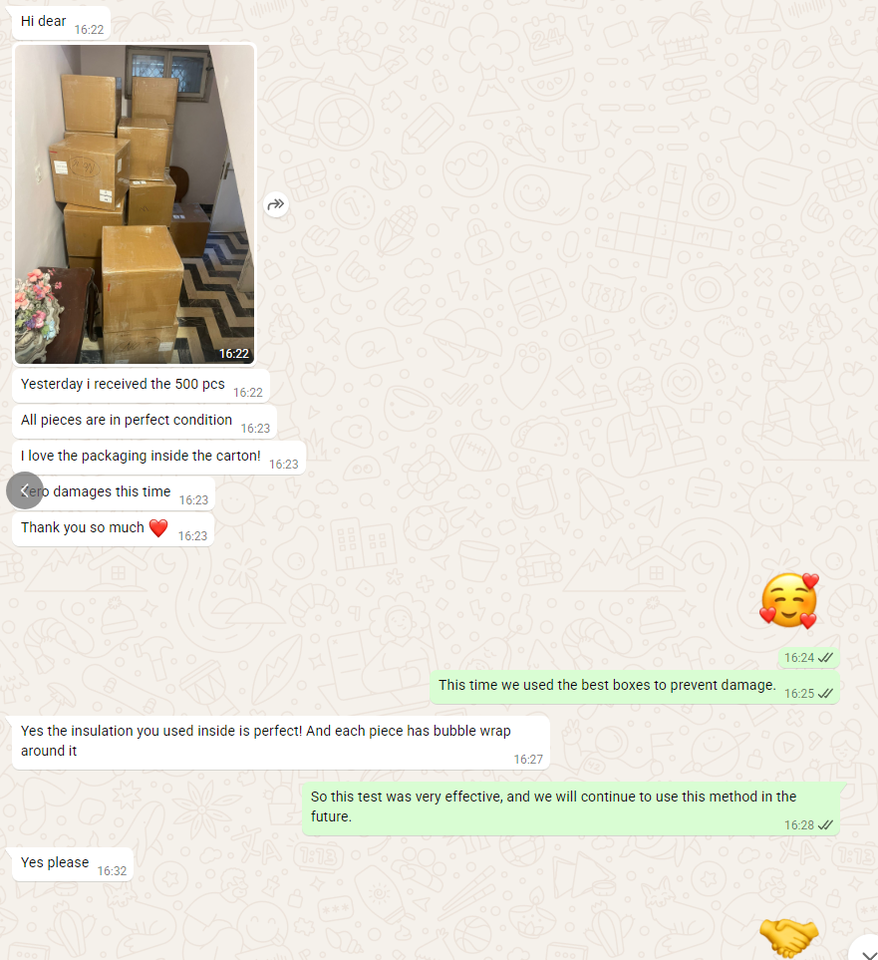Select 'All pieces are in perfect condition' message

click(144, 421)
